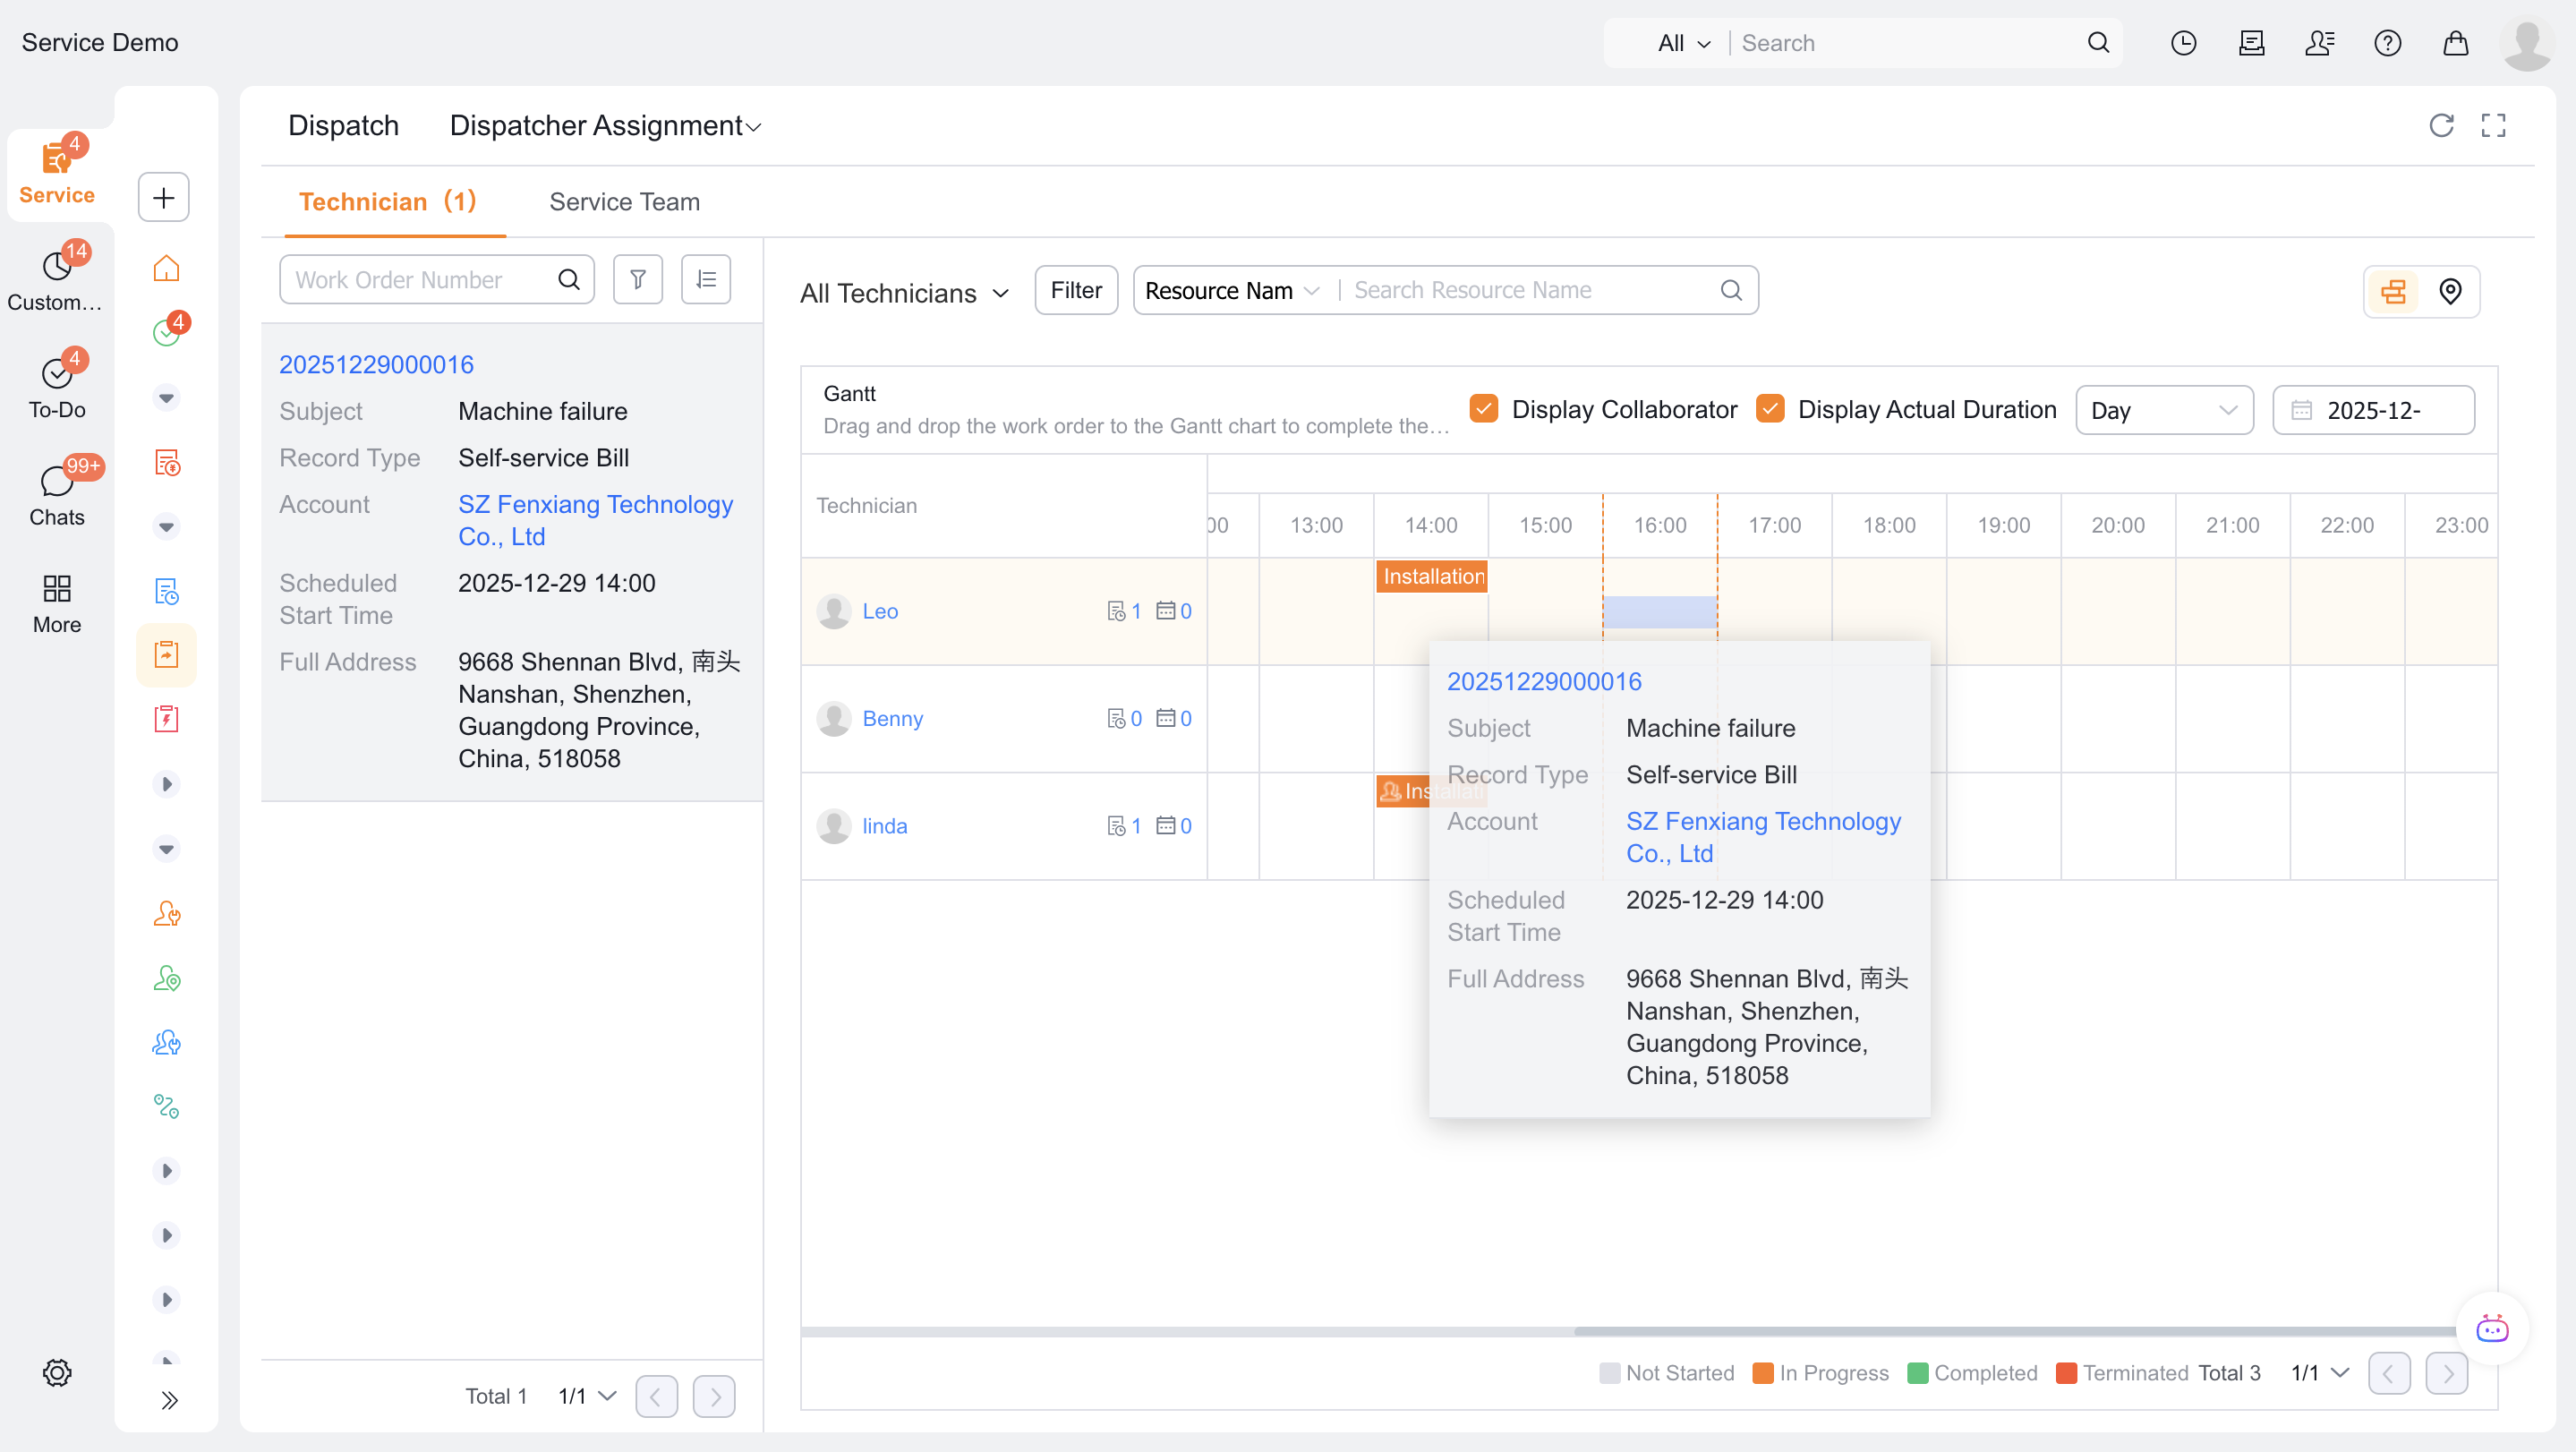
Task: Go to next work order list page
Action: pyautogui.click(x=714, y=1397)
